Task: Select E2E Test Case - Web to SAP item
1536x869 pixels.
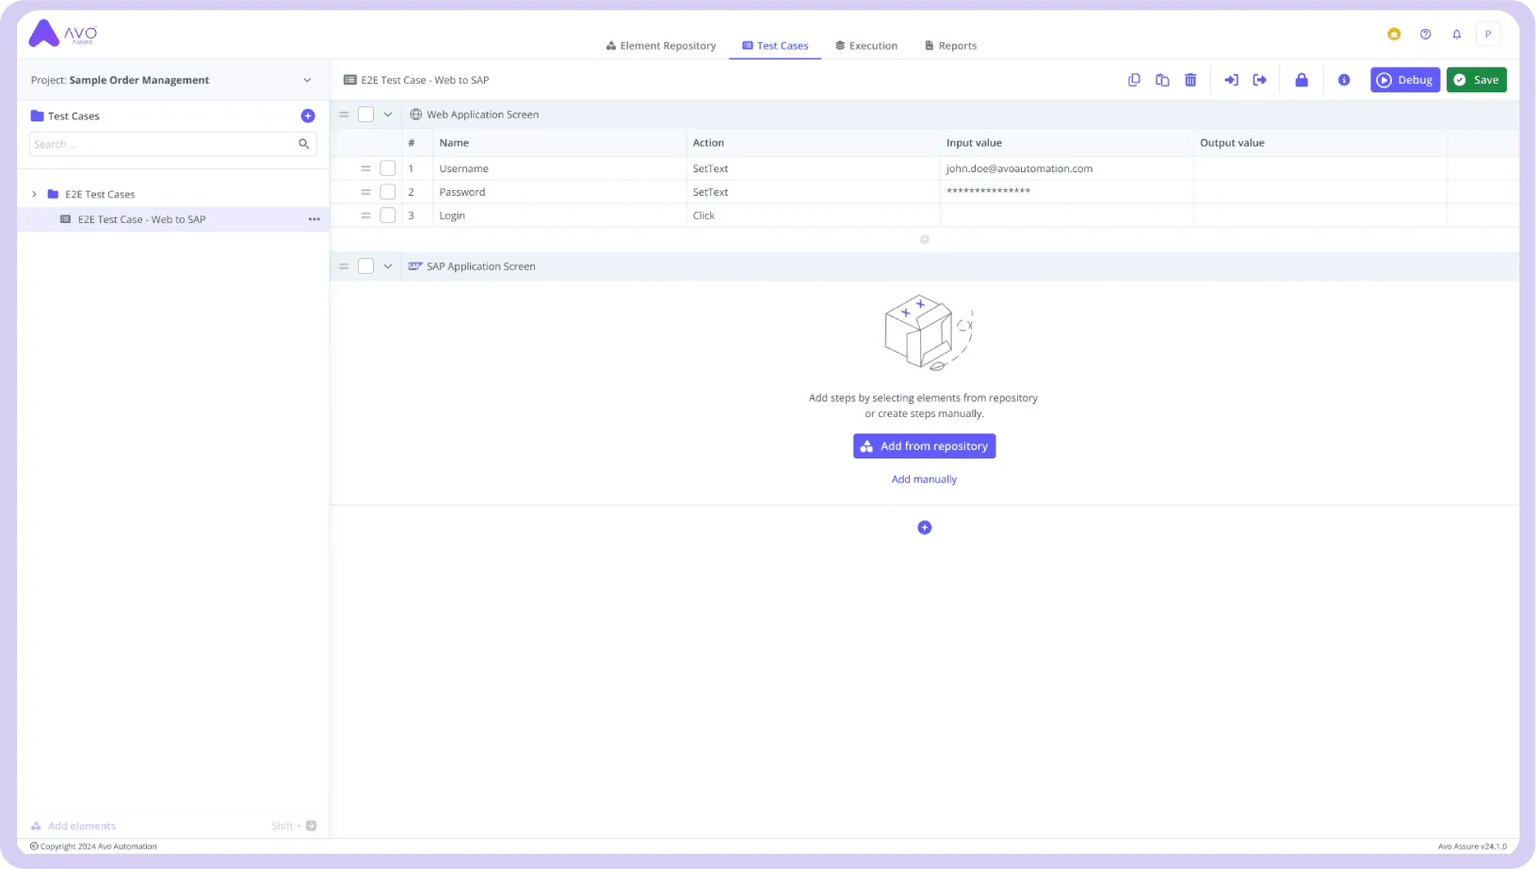Action: (173, 219)
